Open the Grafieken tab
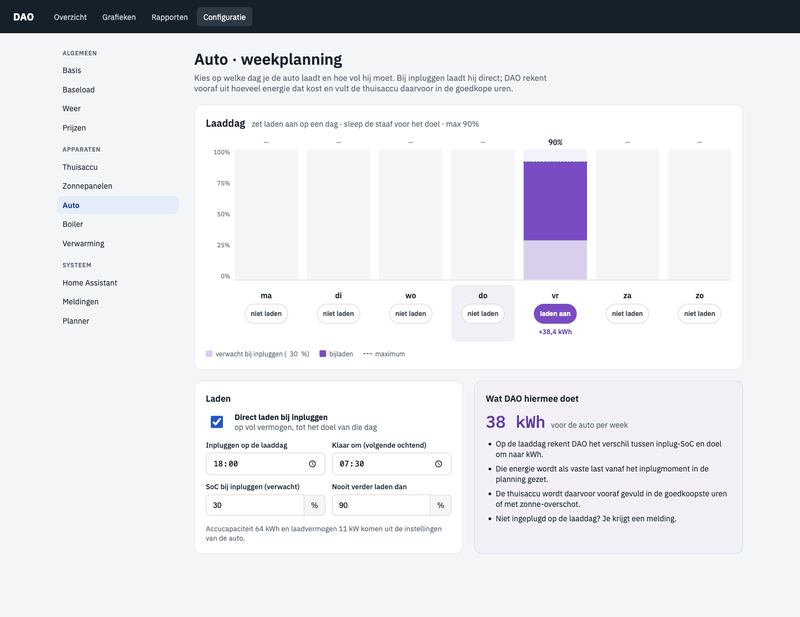Screen dimensions: 800x617 coord(119,17)
